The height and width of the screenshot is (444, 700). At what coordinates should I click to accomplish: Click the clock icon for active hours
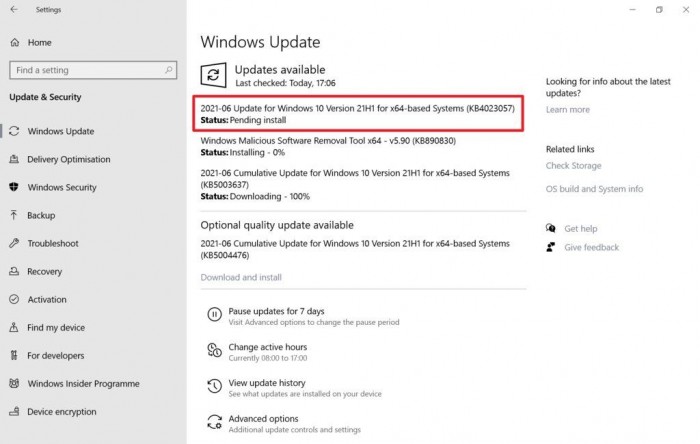[214, 350]
